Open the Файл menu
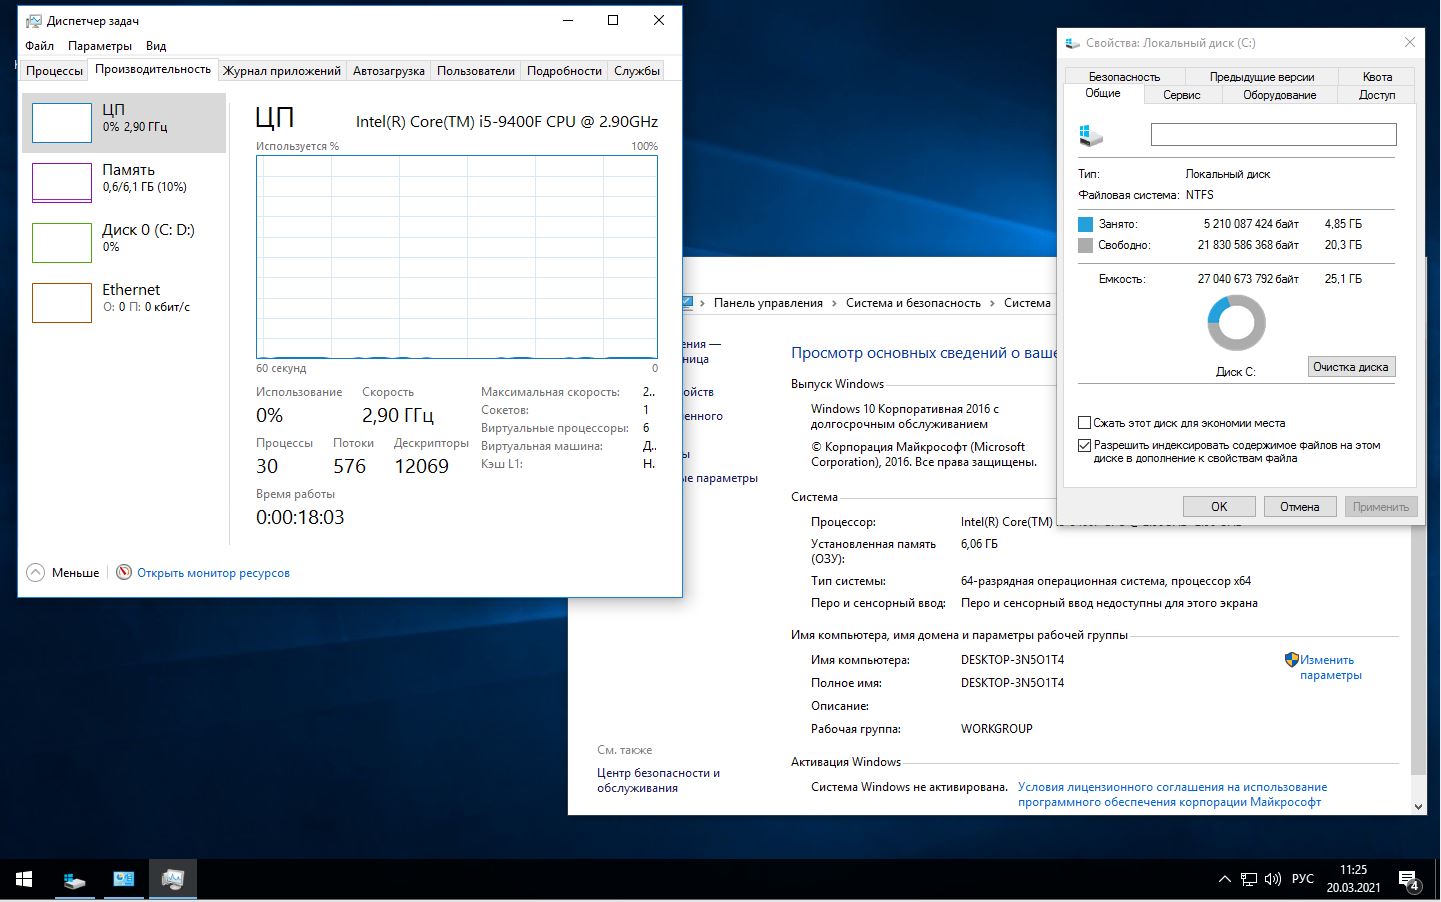This screenshot has width=1441, height=902. click(40, 46)
